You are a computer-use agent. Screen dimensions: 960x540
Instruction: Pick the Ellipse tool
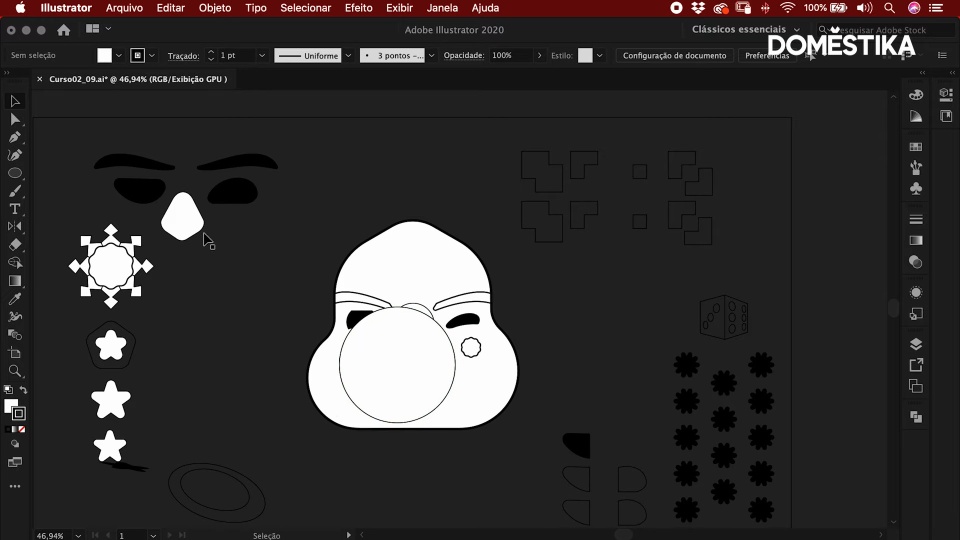coord(15,173)
